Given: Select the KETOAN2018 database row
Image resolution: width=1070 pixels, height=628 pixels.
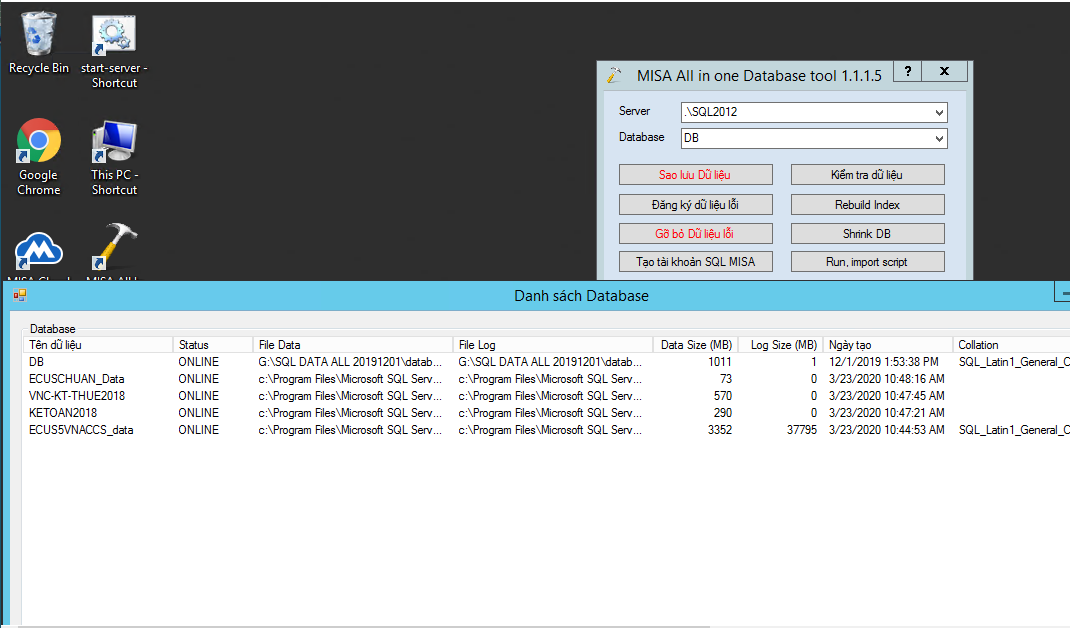Looking at the screenshot, I should (x=546, y=413).
